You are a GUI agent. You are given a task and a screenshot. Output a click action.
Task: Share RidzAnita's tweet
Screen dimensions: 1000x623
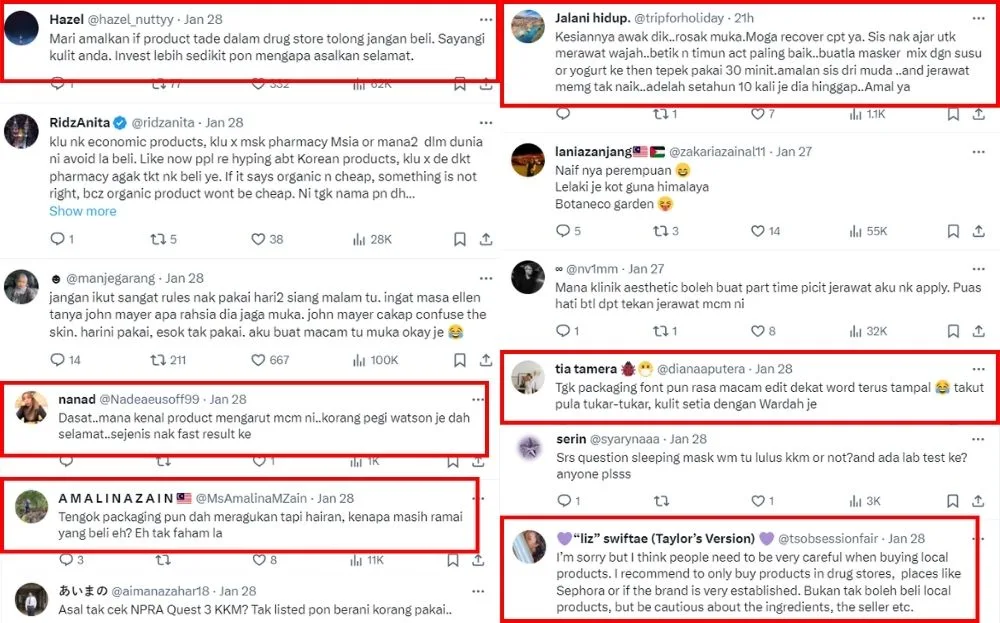point(486,239)
